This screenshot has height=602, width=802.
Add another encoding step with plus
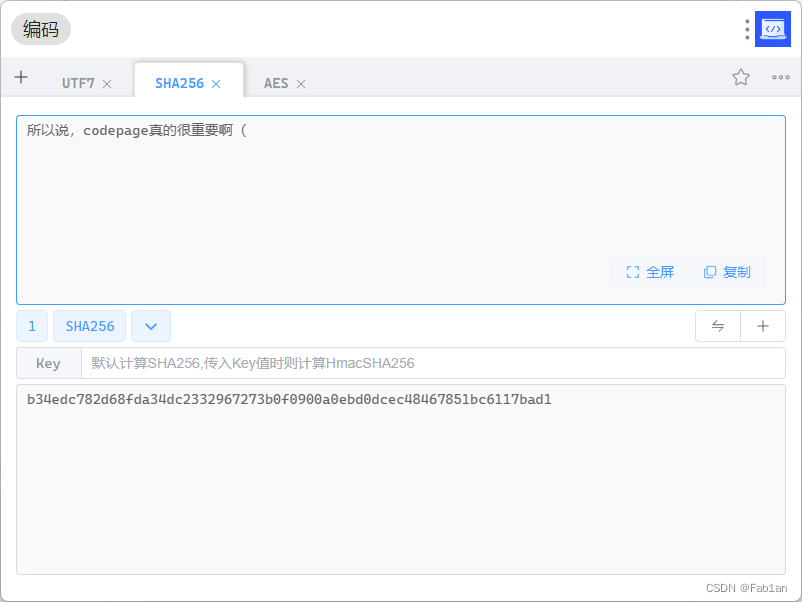(763, 326)
